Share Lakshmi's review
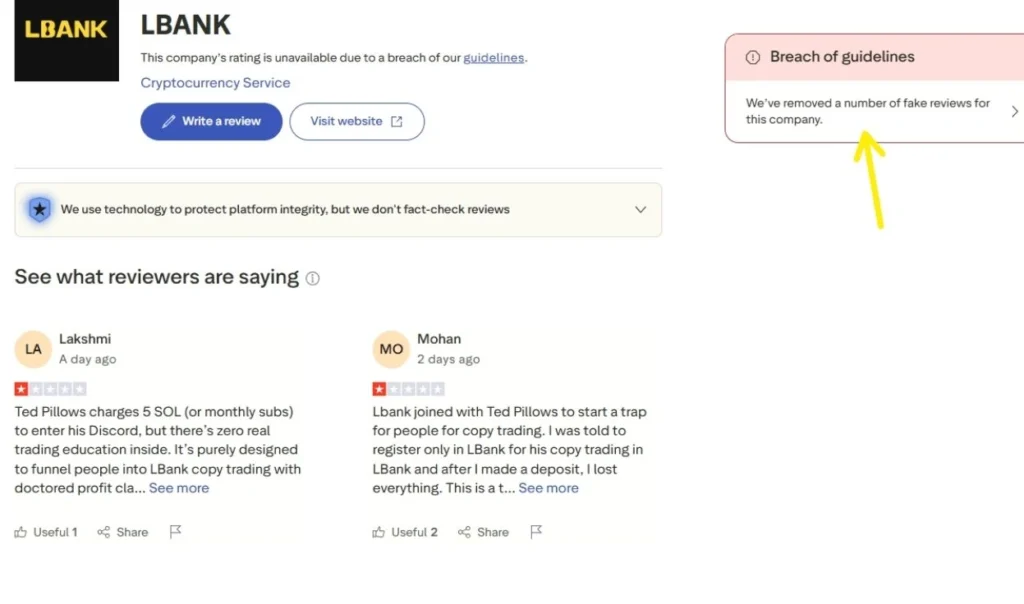Screen dimensions: 1024x604 pyautogui.click(x=123, y=532)
